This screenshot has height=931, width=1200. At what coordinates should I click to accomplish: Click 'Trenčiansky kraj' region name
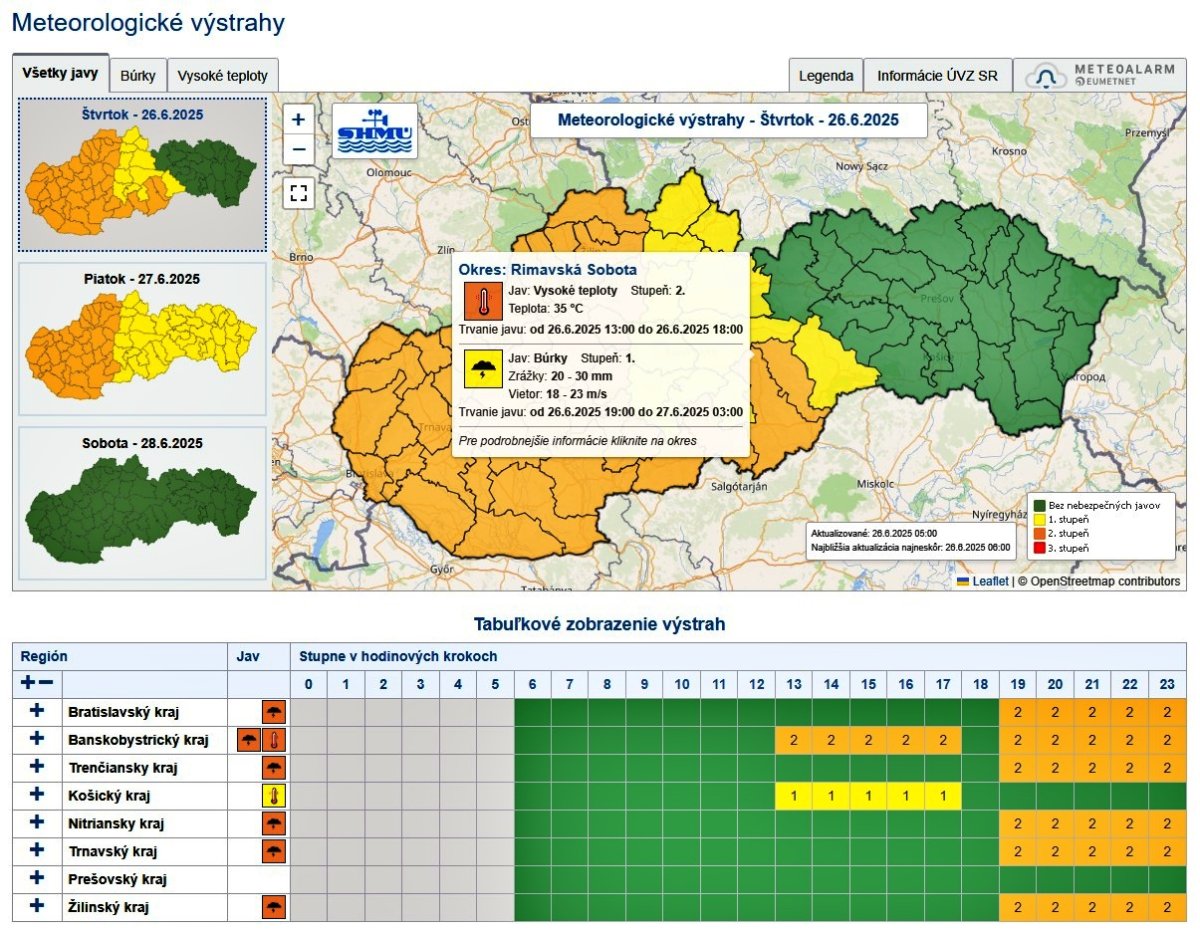[122, 768]
